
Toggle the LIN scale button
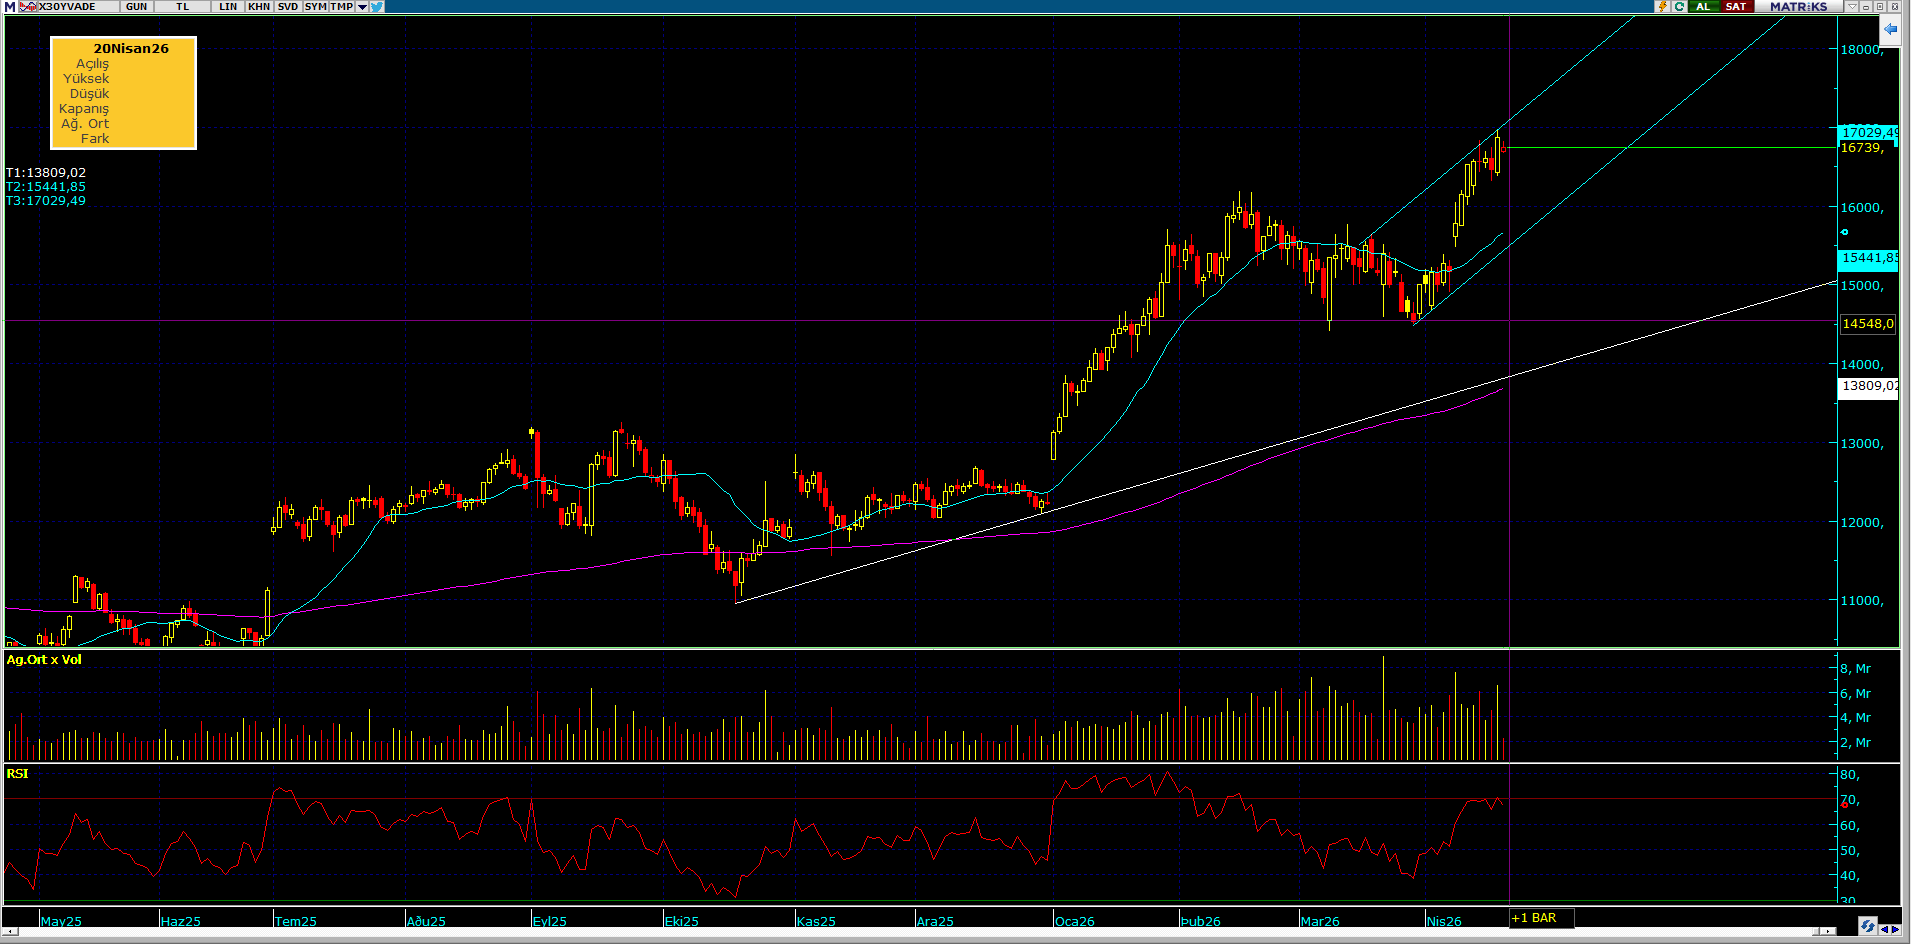tap(228, 7)
